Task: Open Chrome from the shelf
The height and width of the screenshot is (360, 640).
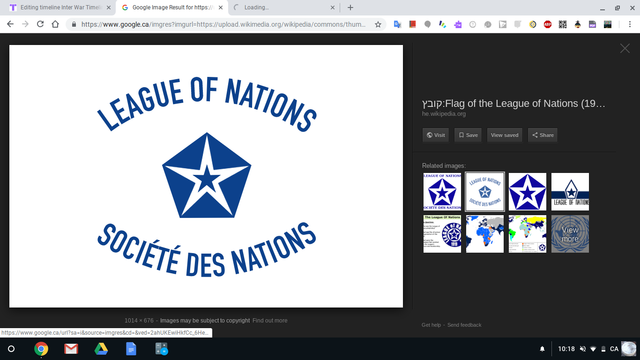Action: [x=41, y=349]
